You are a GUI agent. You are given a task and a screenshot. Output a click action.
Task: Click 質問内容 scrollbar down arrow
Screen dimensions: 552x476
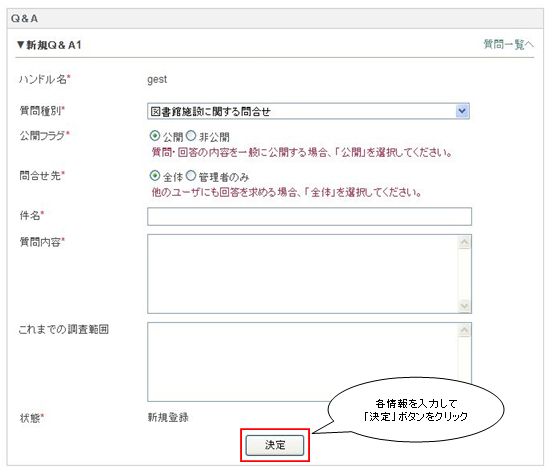click(465, 306)
